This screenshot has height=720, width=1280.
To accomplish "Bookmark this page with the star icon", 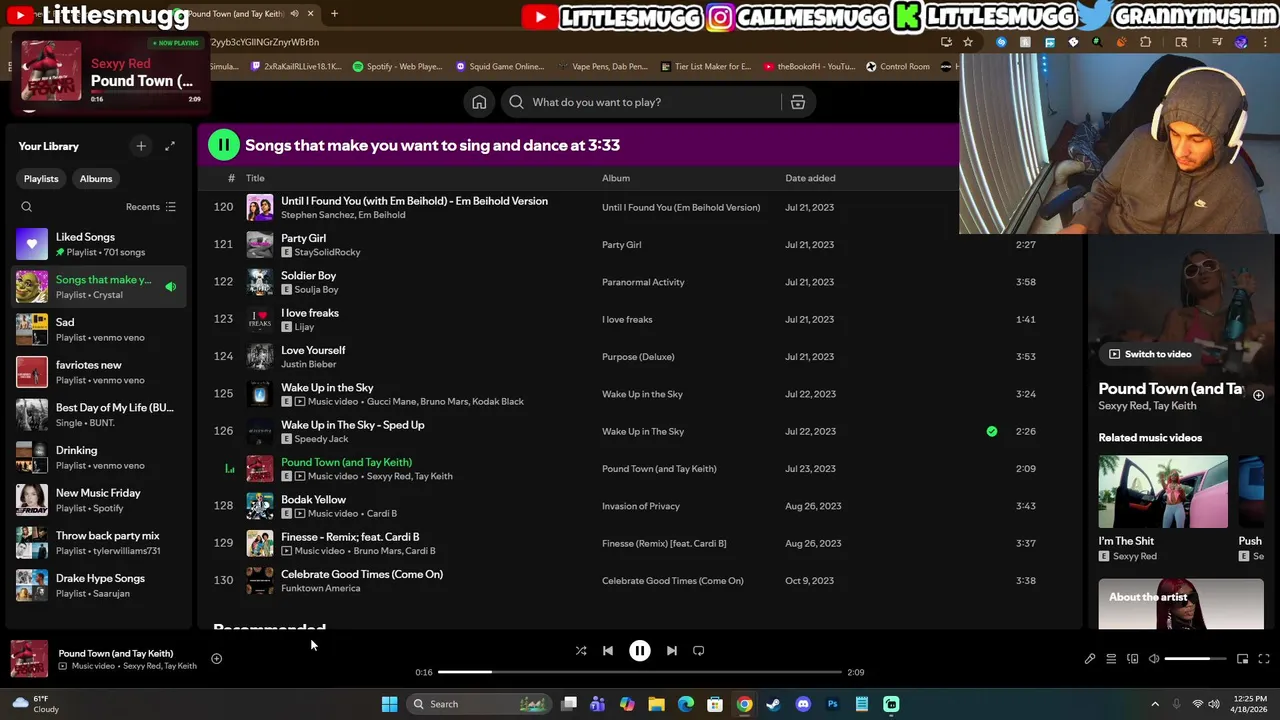I will pos(968,42).
